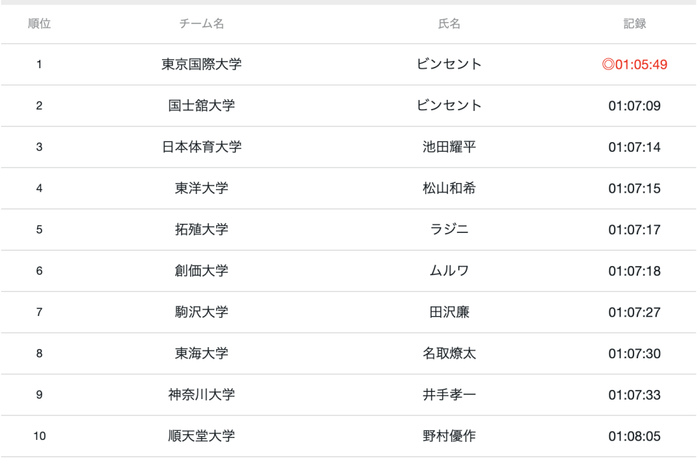Click the 記録 column header
Image resolution: width=700 pixels, height=462 pixels.
tap(634, 23)
